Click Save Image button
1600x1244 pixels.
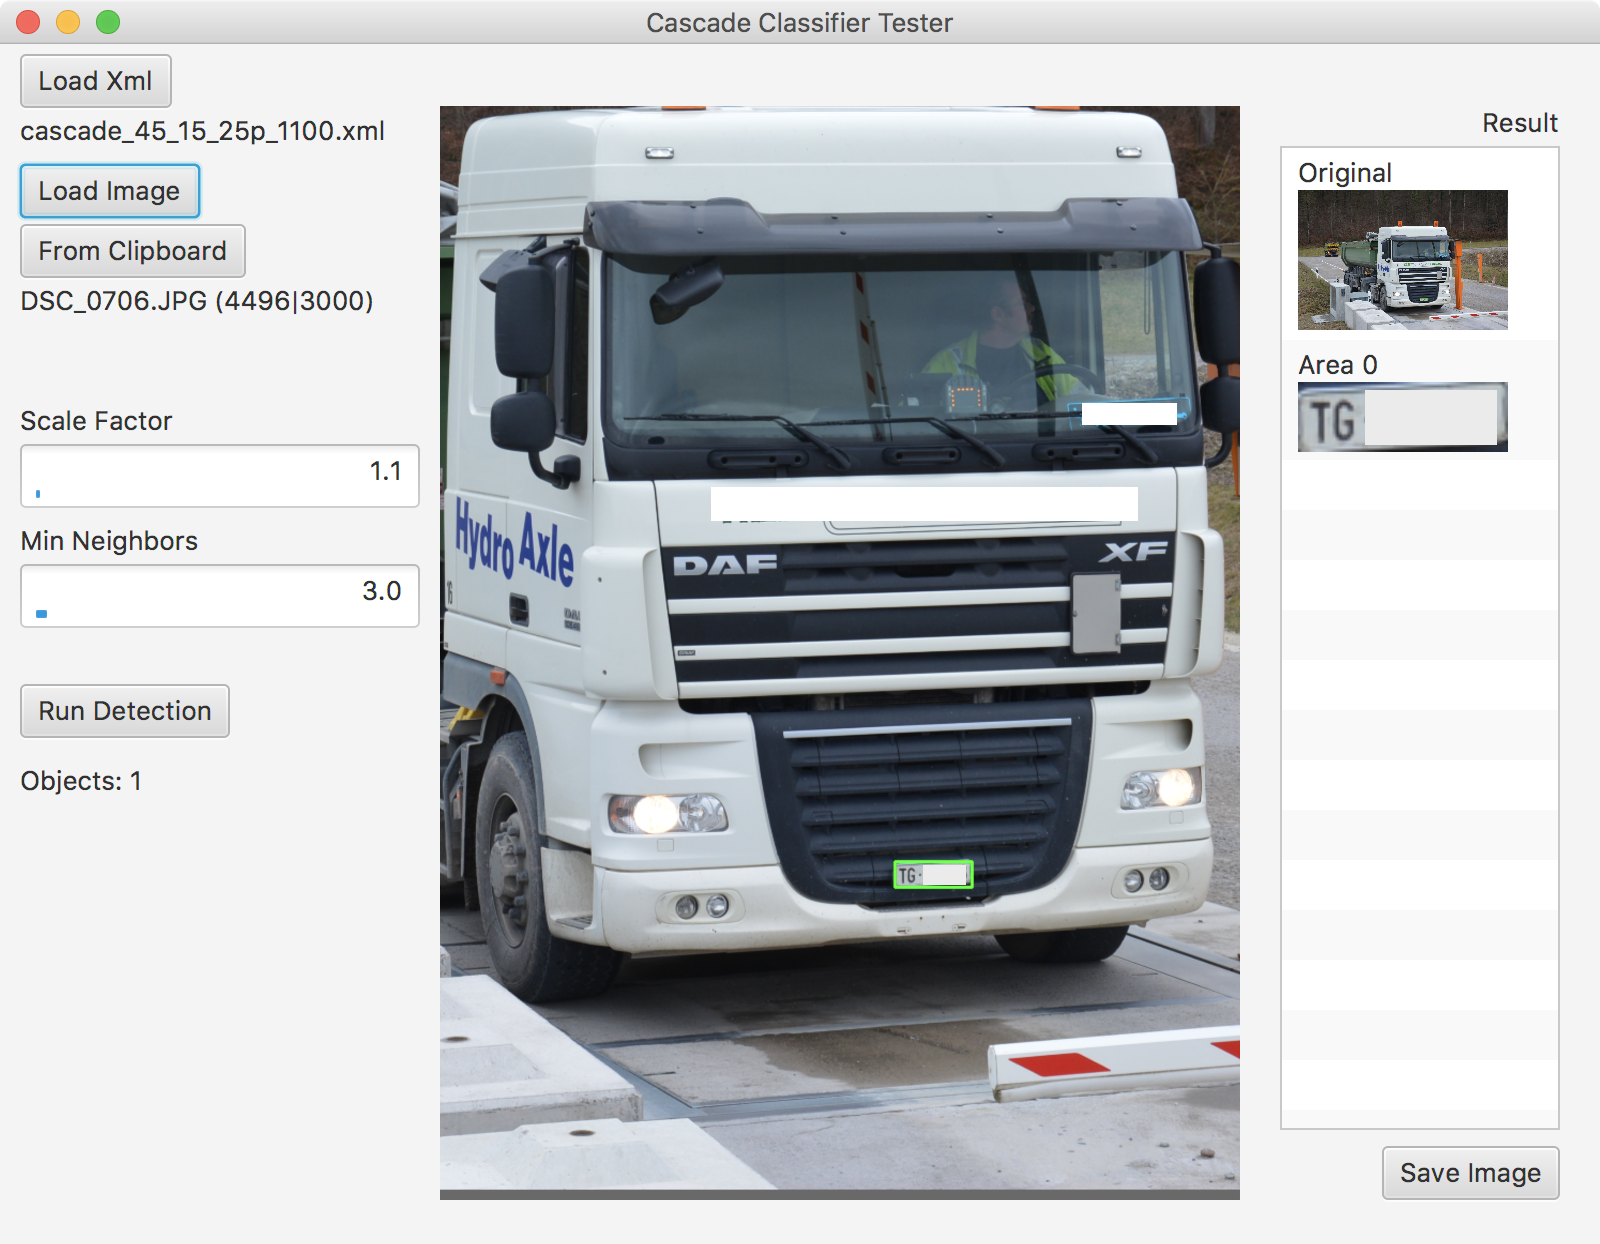[x=1470, y=1173]
